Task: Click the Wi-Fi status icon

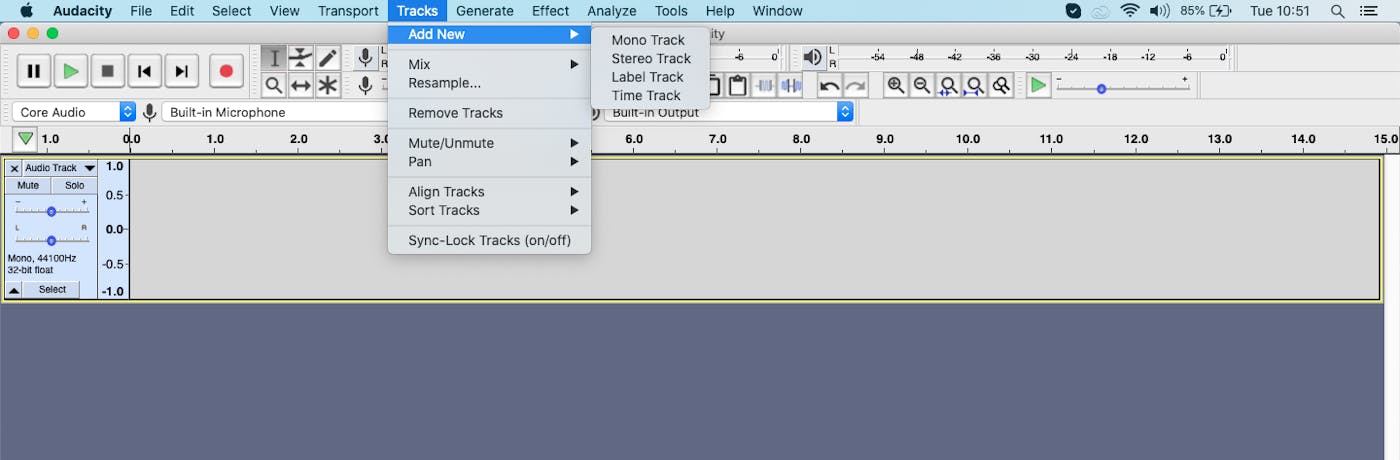Action: [x=1130, y=11]
